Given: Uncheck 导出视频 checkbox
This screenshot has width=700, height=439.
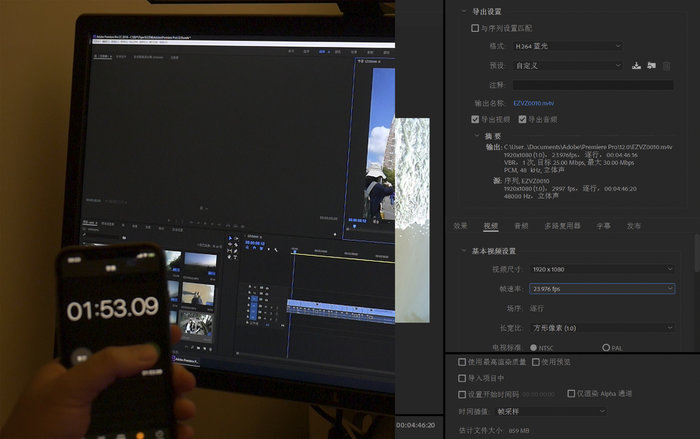Looking at the screenshot, I should 475,119.
